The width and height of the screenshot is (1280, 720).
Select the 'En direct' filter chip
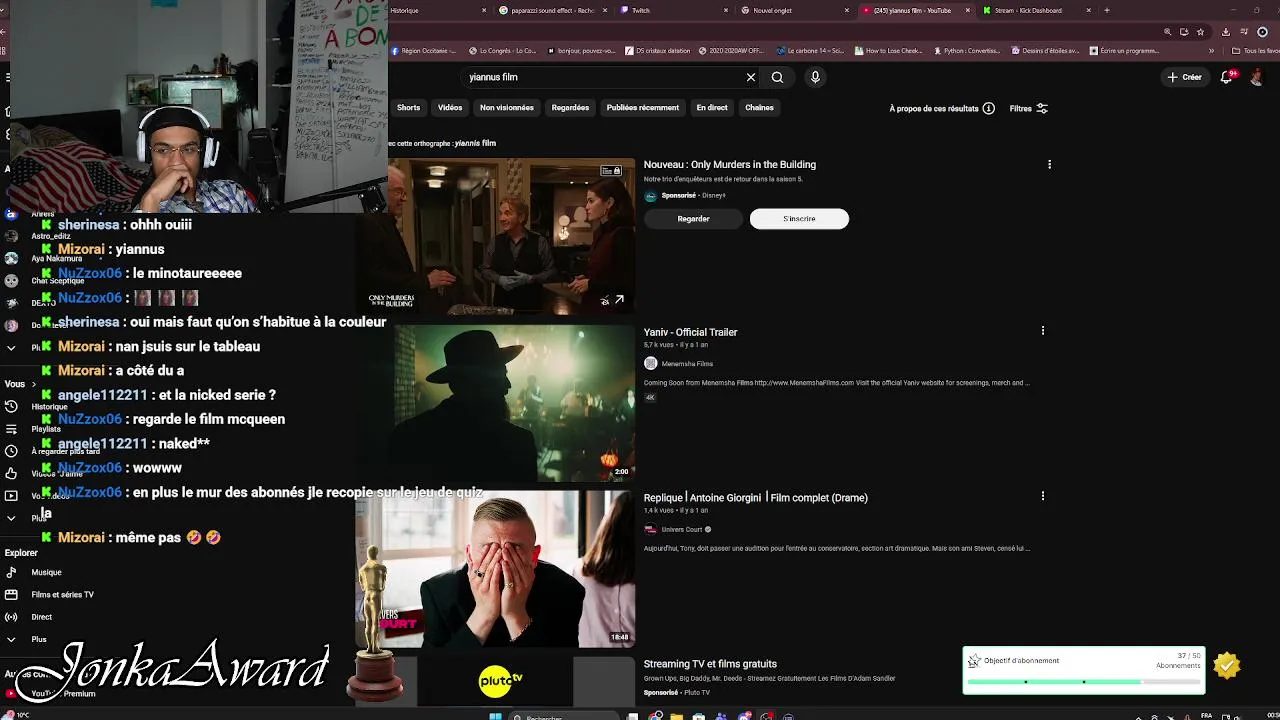pos(712,107)
